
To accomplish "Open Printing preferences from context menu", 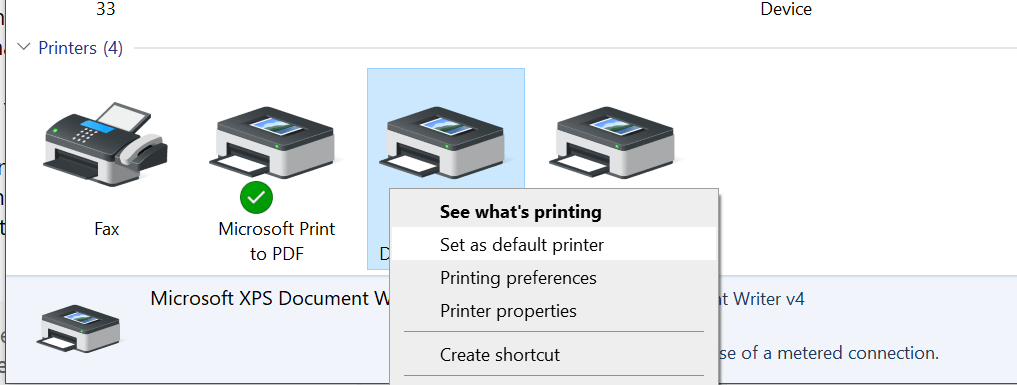I will (518, 278).
